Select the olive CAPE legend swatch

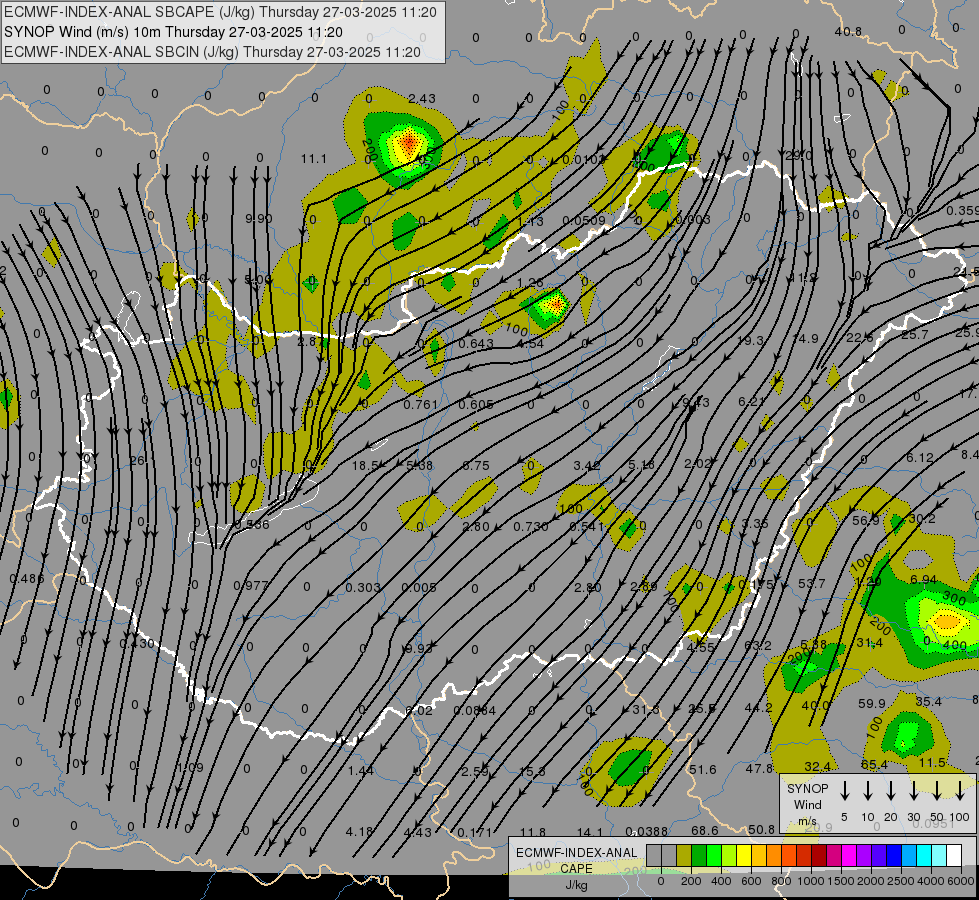[x=684, y=856]
